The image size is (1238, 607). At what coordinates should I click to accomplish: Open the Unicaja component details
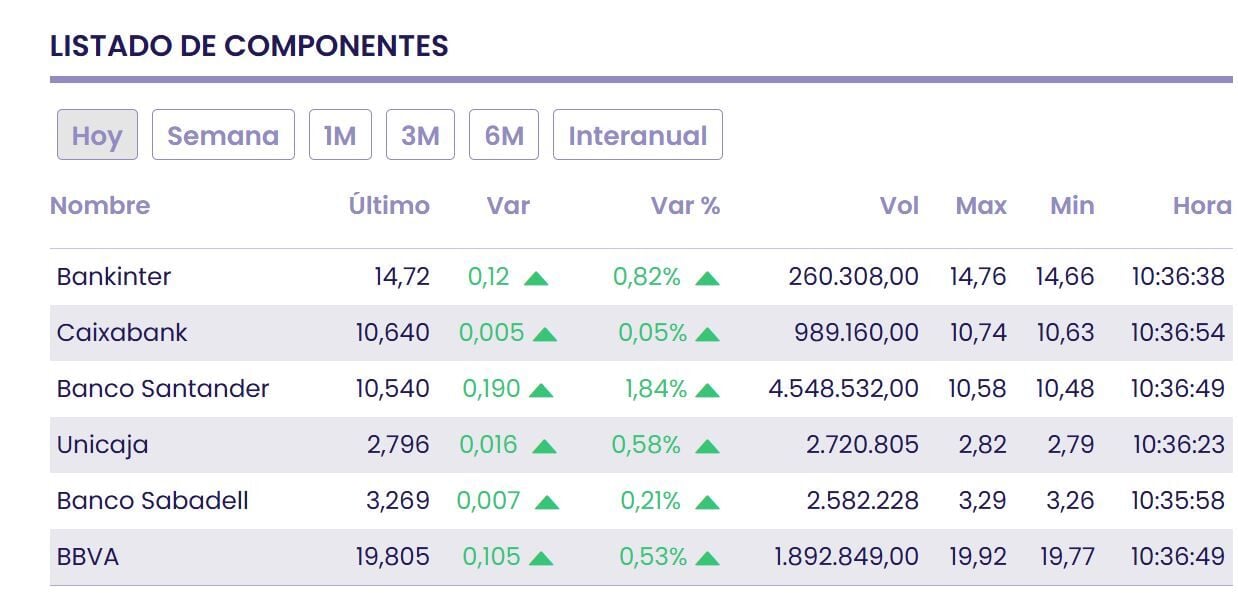(103, 445)
